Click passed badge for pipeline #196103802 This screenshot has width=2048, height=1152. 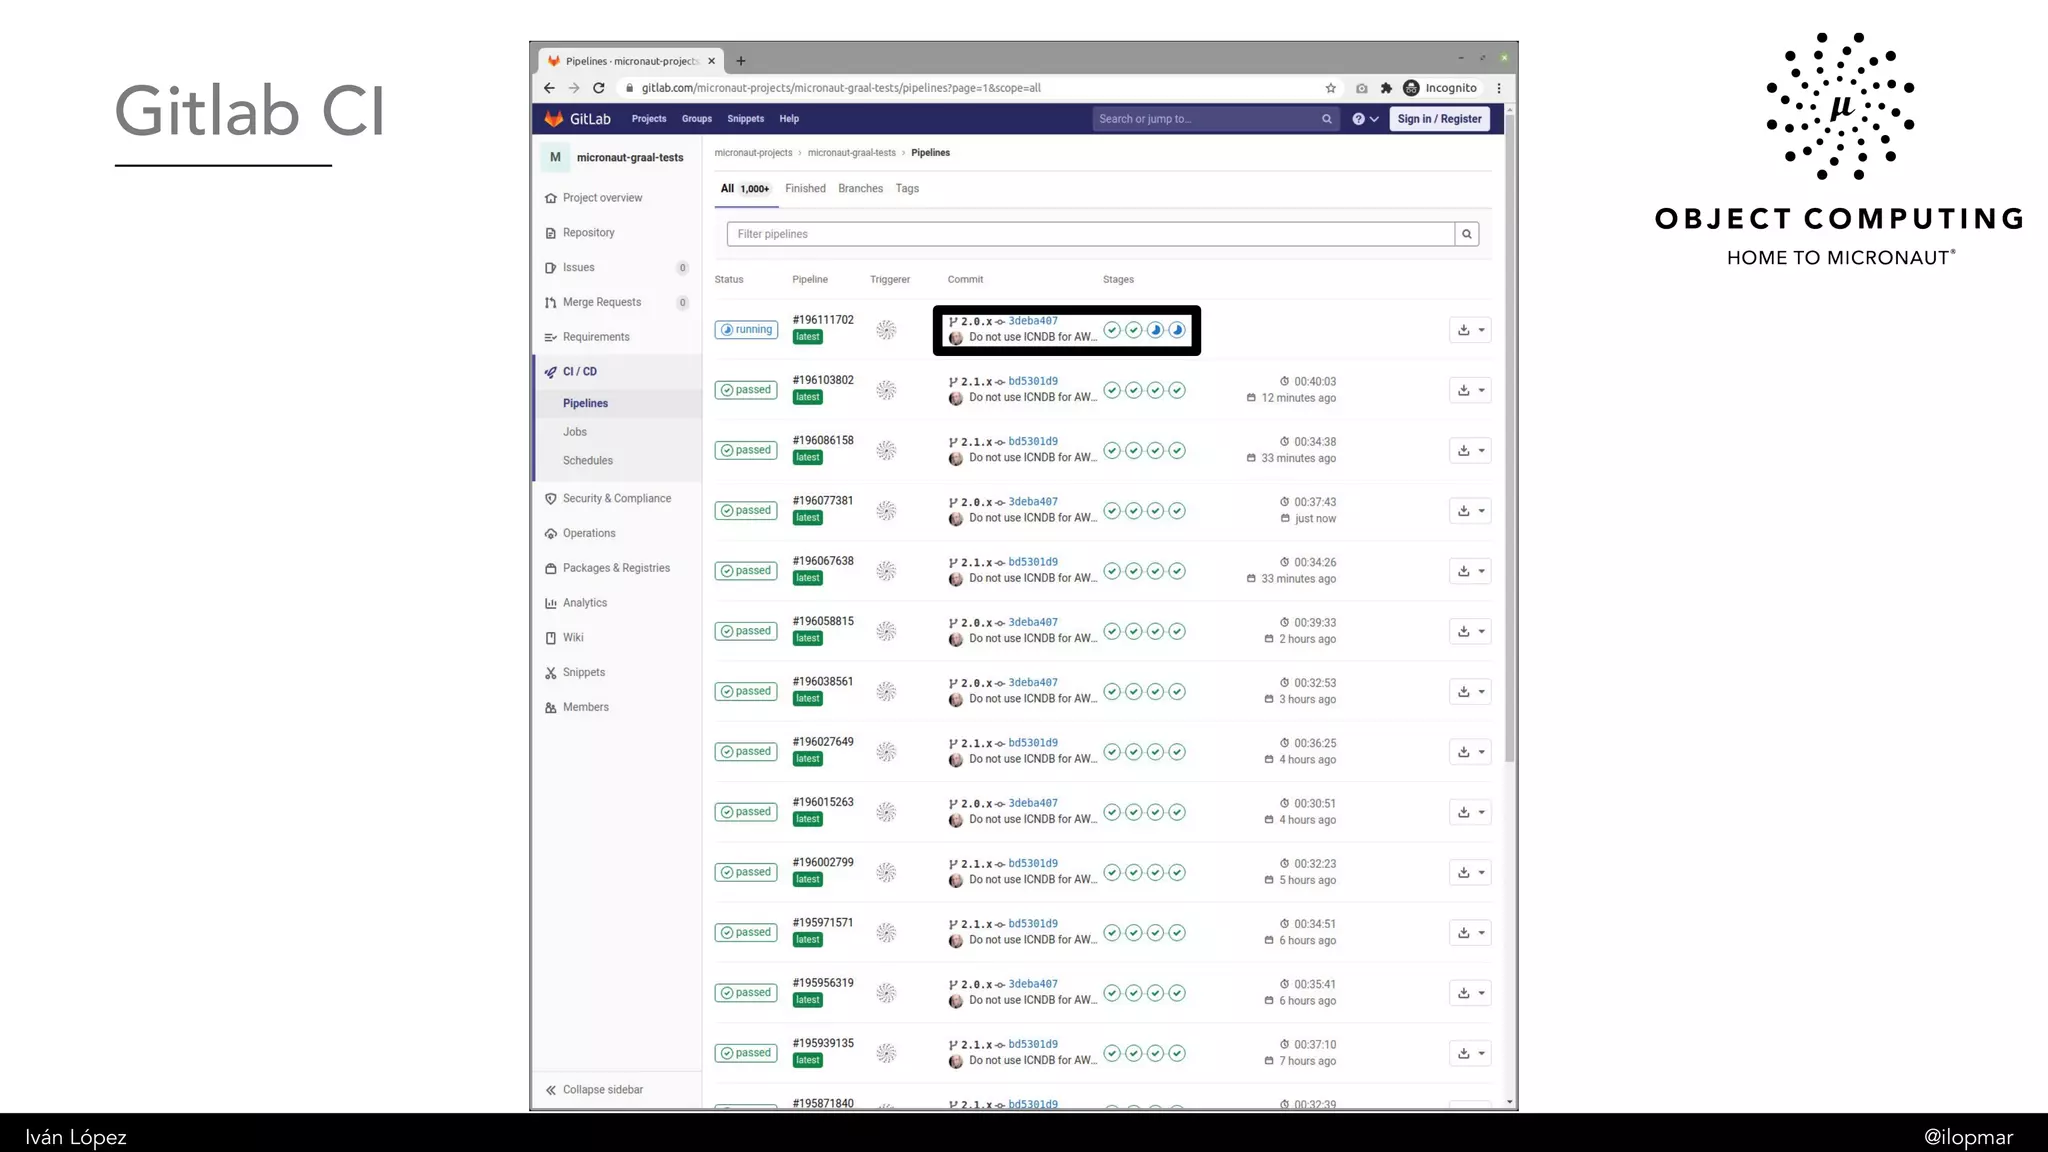pos(747,390)
